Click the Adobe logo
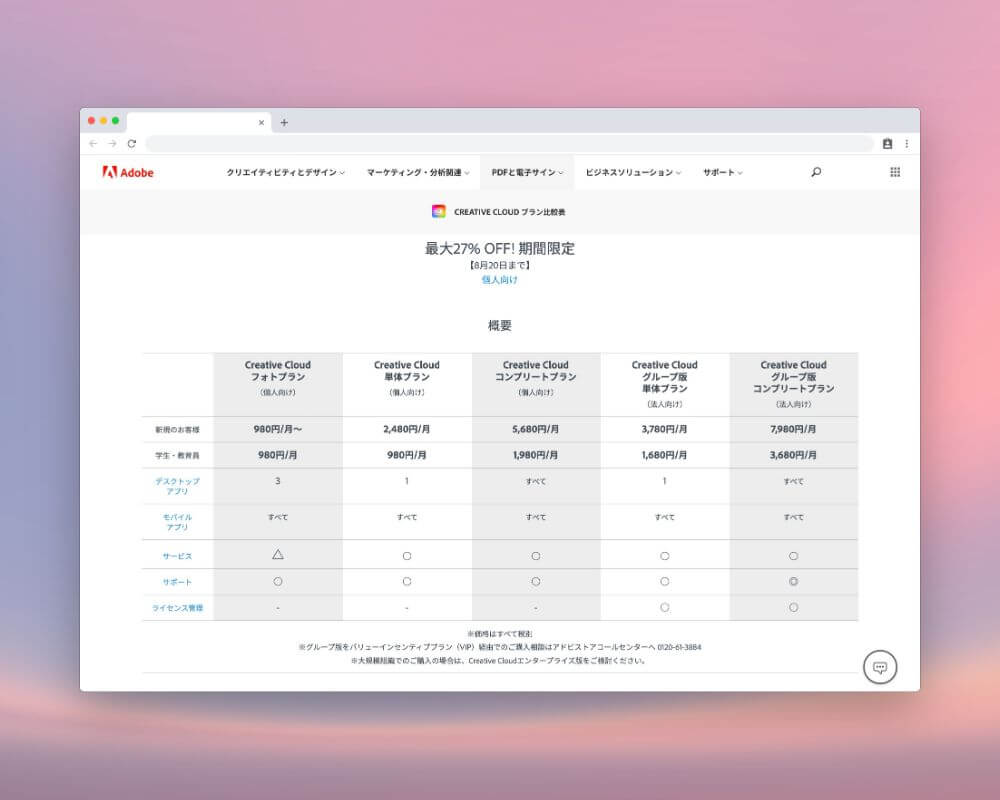Viewport: 1000px width, 800px height. tap(128, 172)
